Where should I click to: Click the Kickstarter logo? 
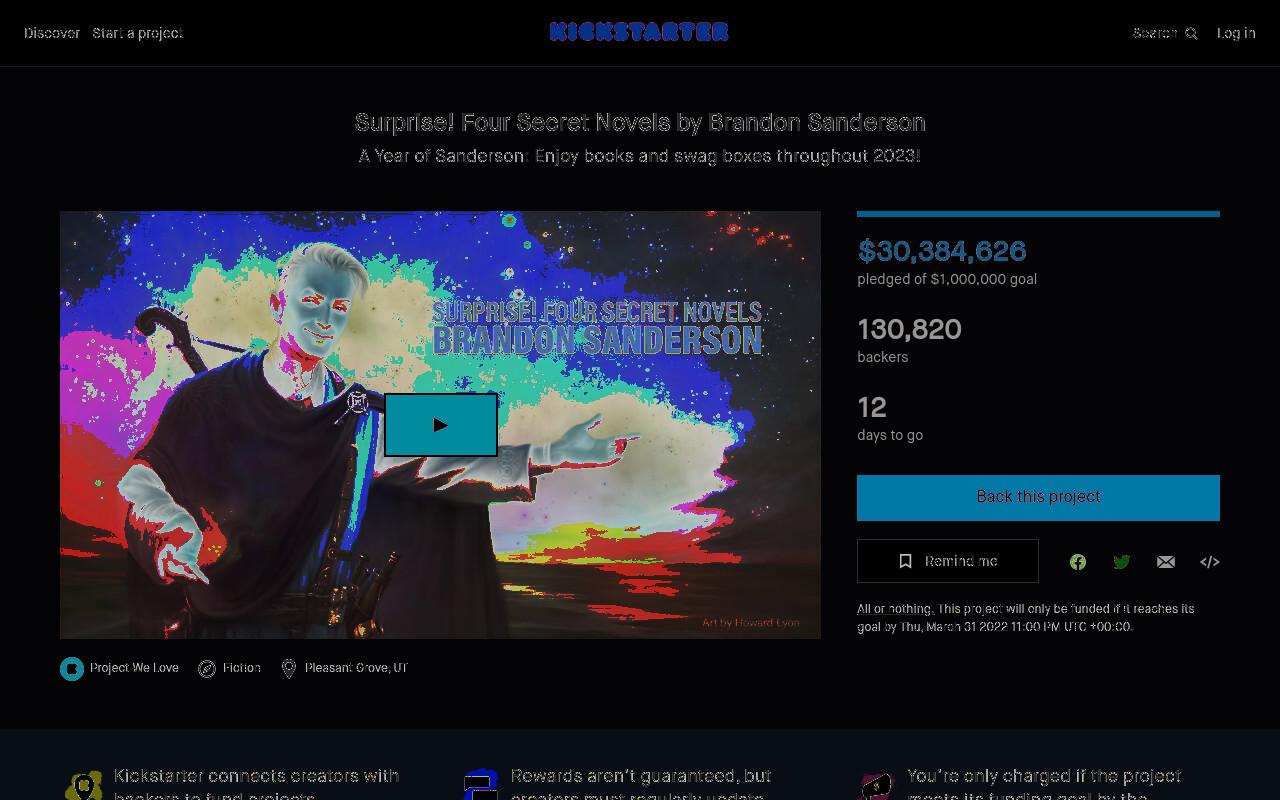click(639, 32)
